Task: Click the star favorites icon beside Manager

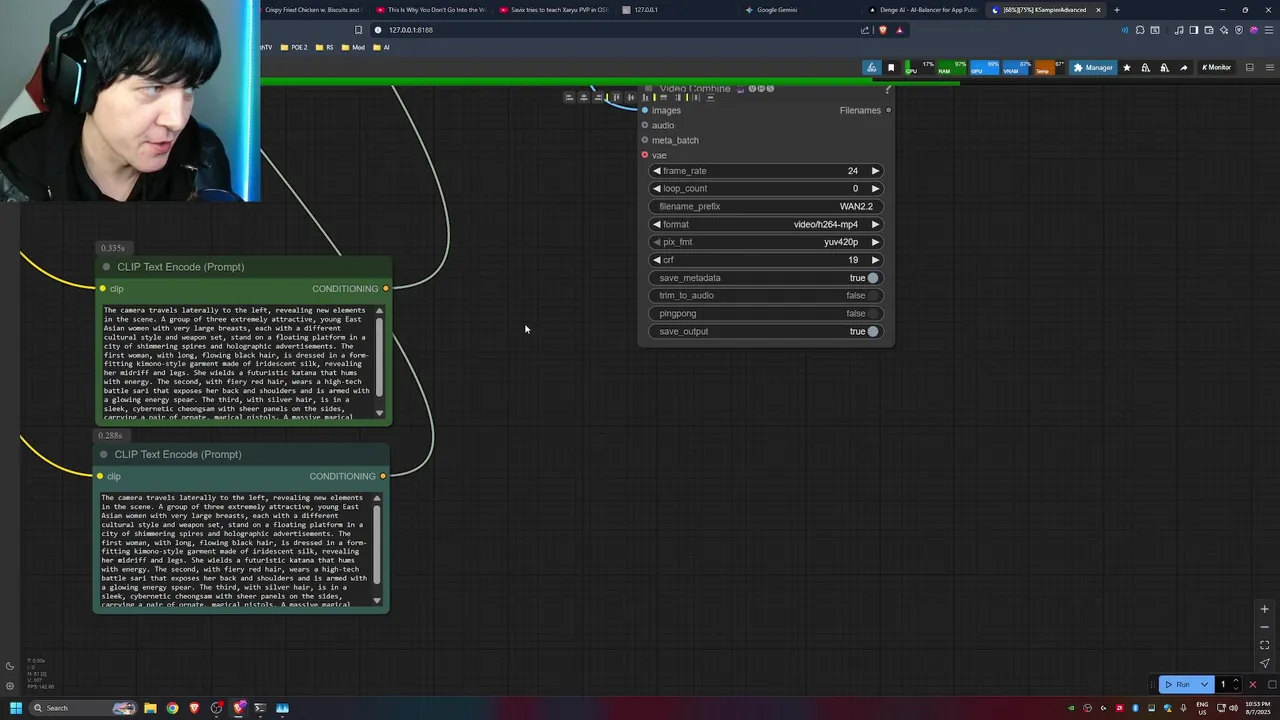Action: click(x=1127, y=68)
